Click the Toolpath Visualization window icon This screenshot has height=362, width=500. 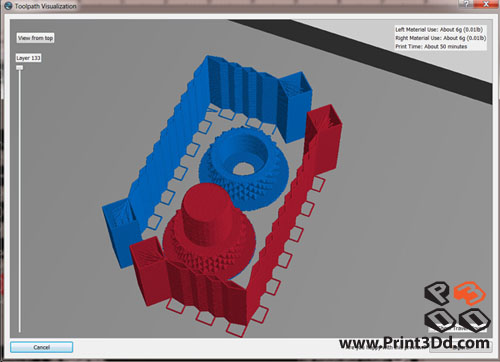click(x=8, y=6)
